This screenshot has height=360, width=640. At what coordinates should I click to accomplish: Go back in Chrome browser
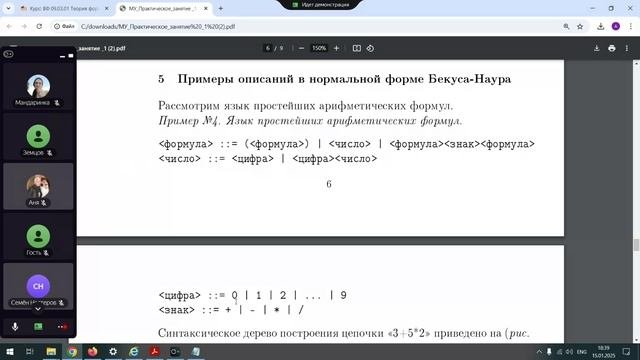click(9, 26)
